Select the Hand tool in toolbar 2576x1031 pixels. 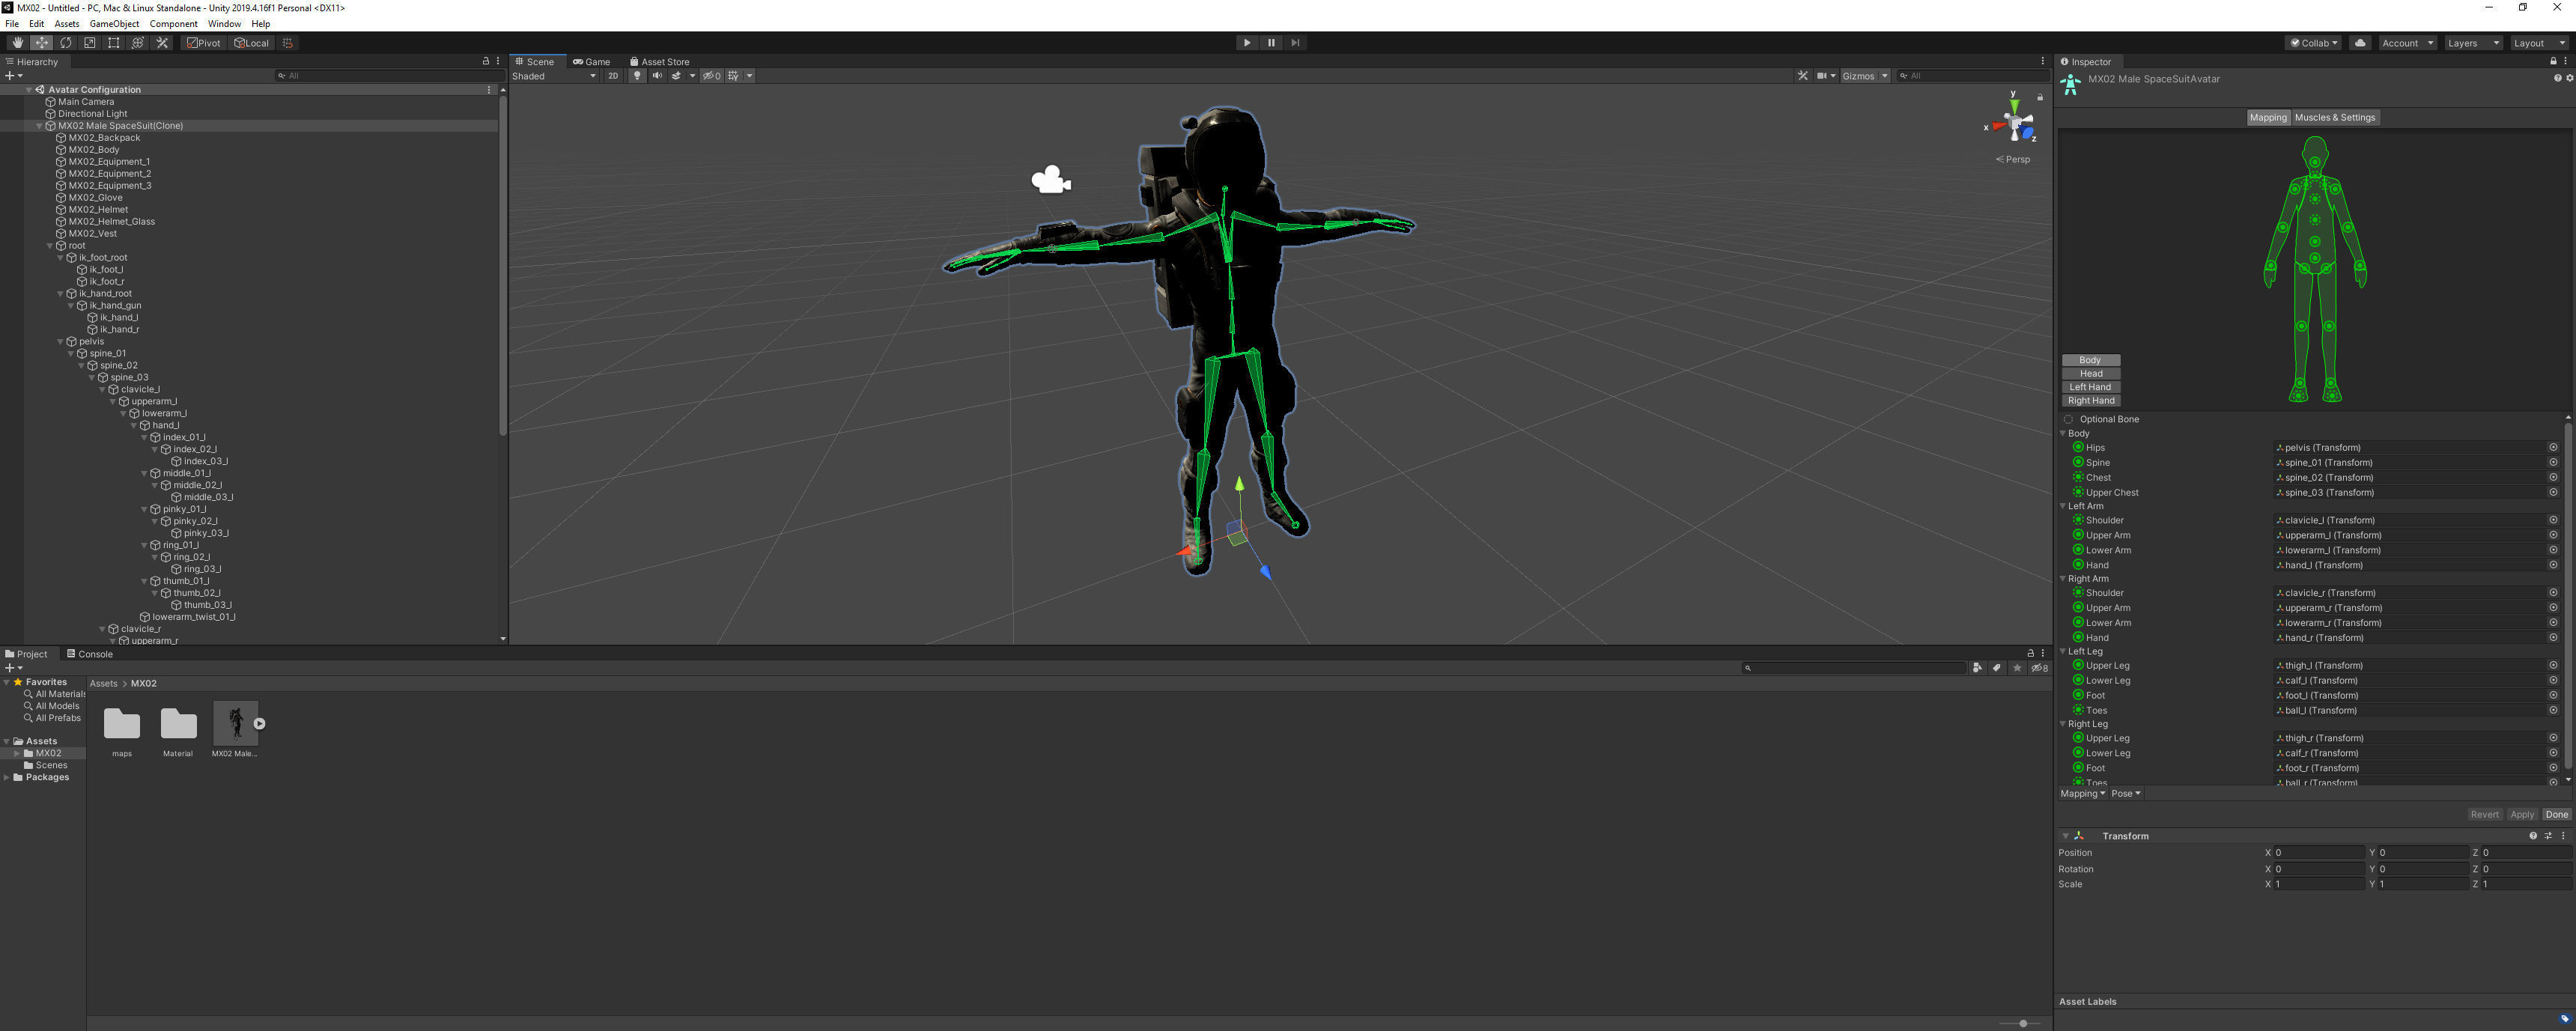pos(17,43)
